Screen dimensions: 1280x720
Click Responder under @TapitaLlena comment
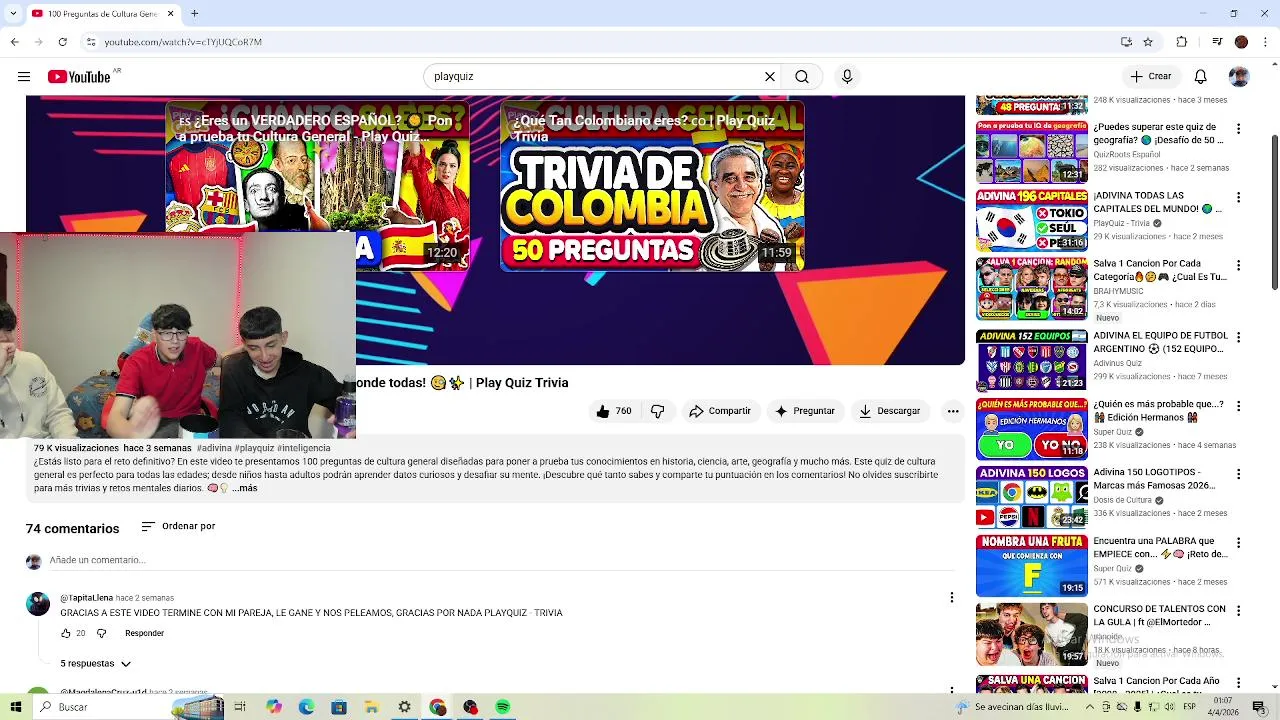tap(144, 633)
